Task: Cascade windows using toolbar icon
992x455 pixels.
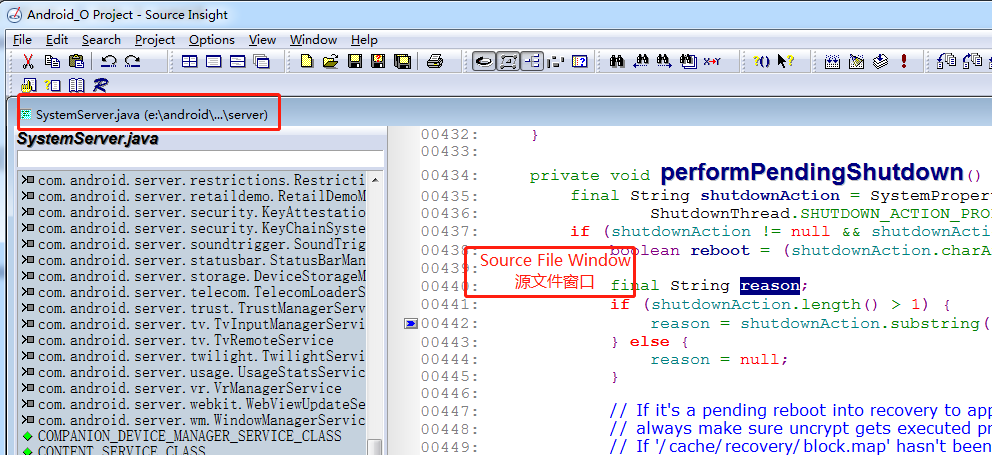Action: (x=261, y=61)
